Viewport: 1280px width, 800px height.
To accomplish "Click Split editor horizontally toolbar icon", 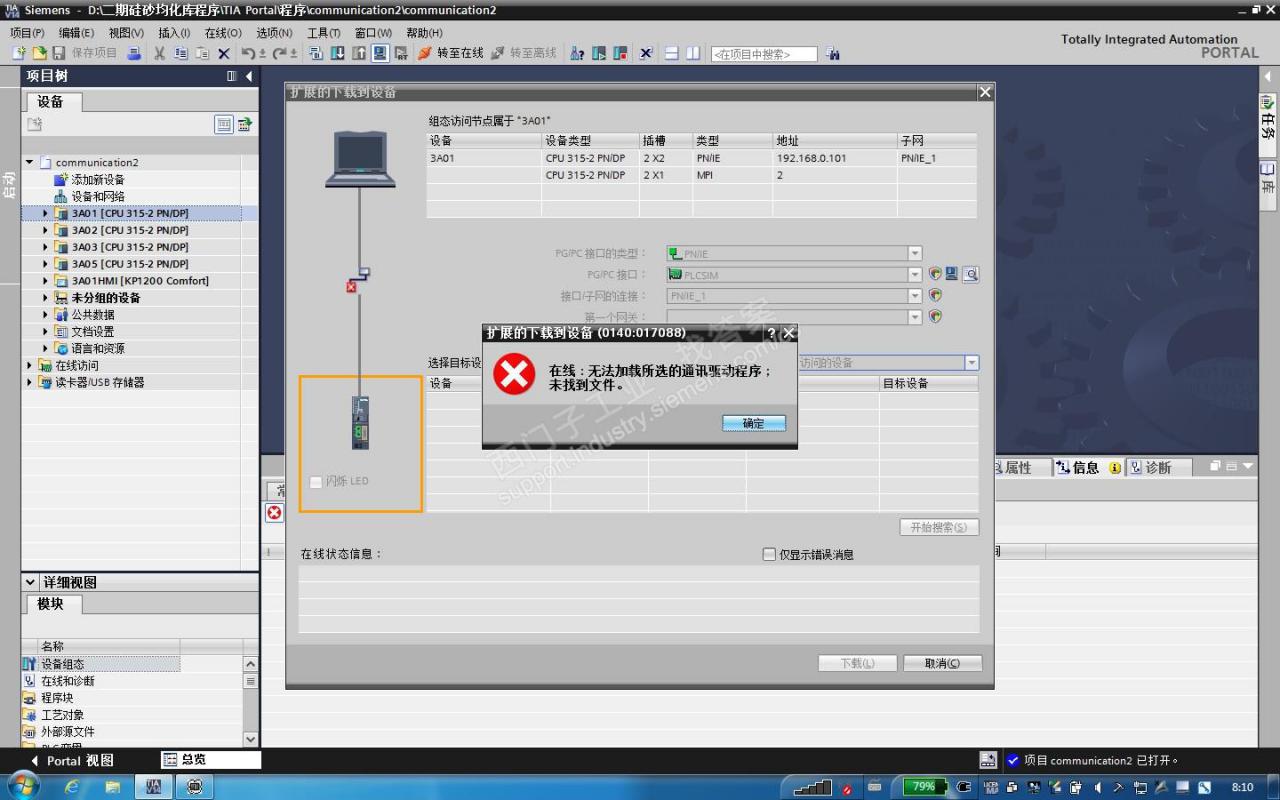I will click(672, 53).
